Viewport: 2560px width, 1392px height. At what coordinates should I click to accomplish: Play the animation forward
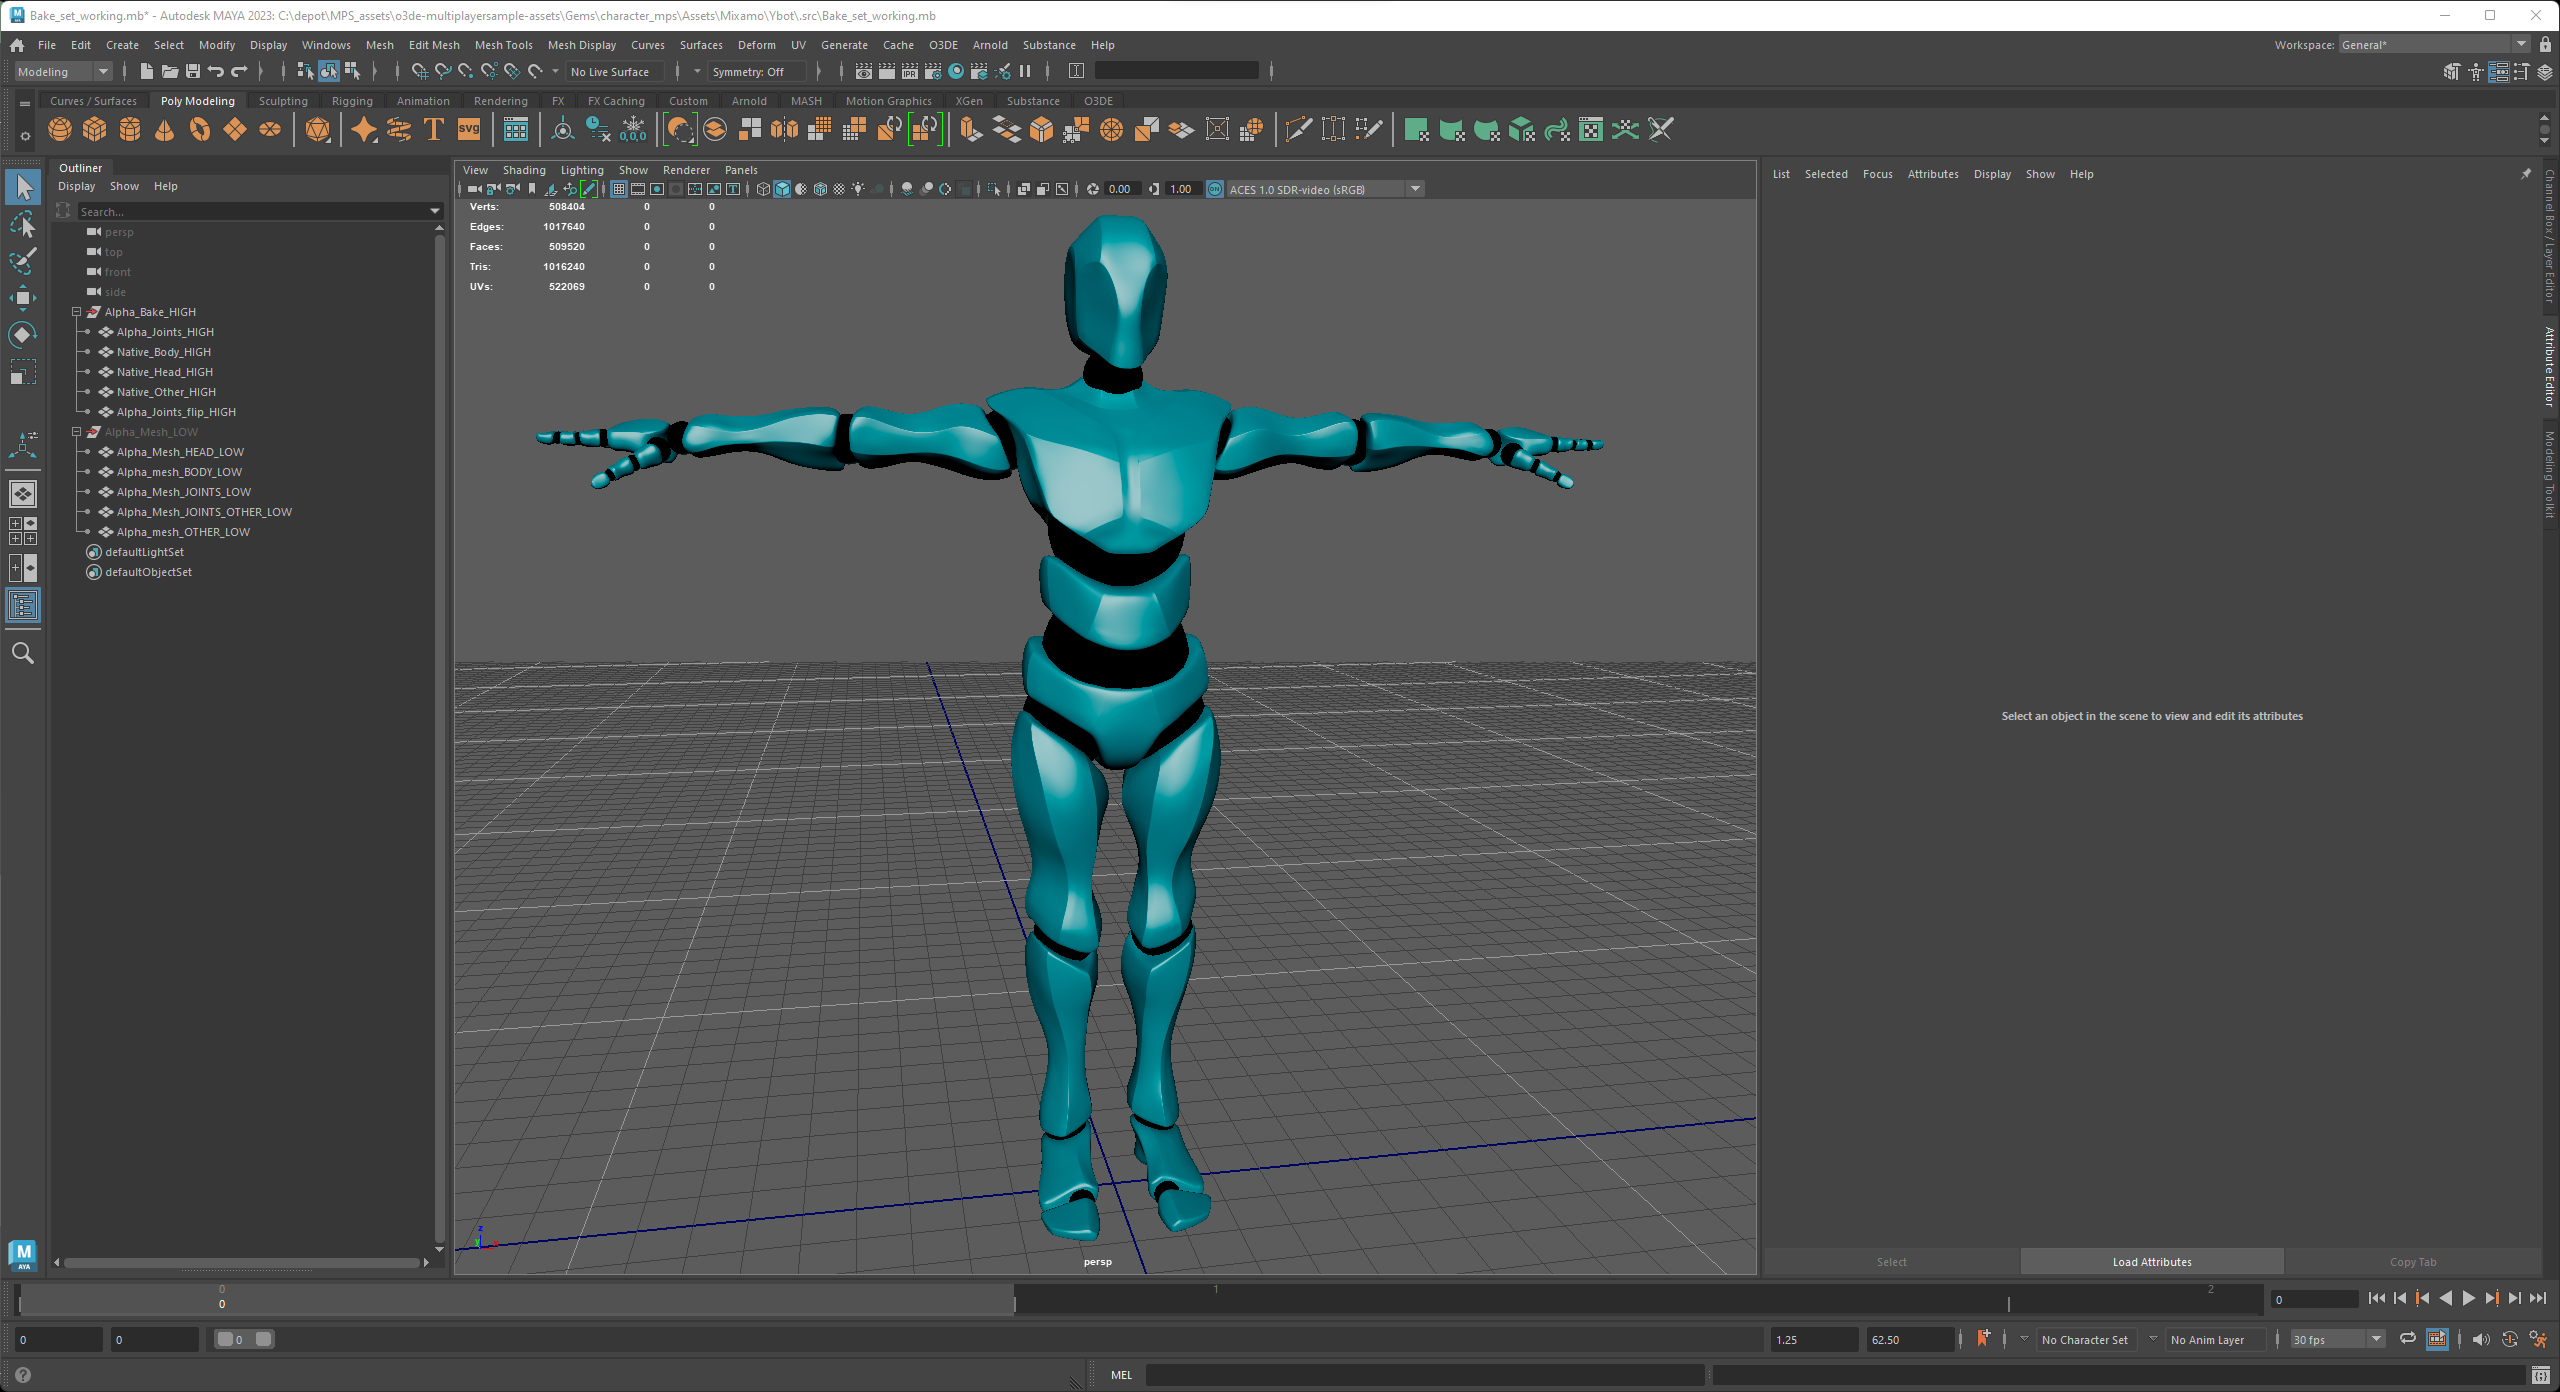(2468, 1298)
